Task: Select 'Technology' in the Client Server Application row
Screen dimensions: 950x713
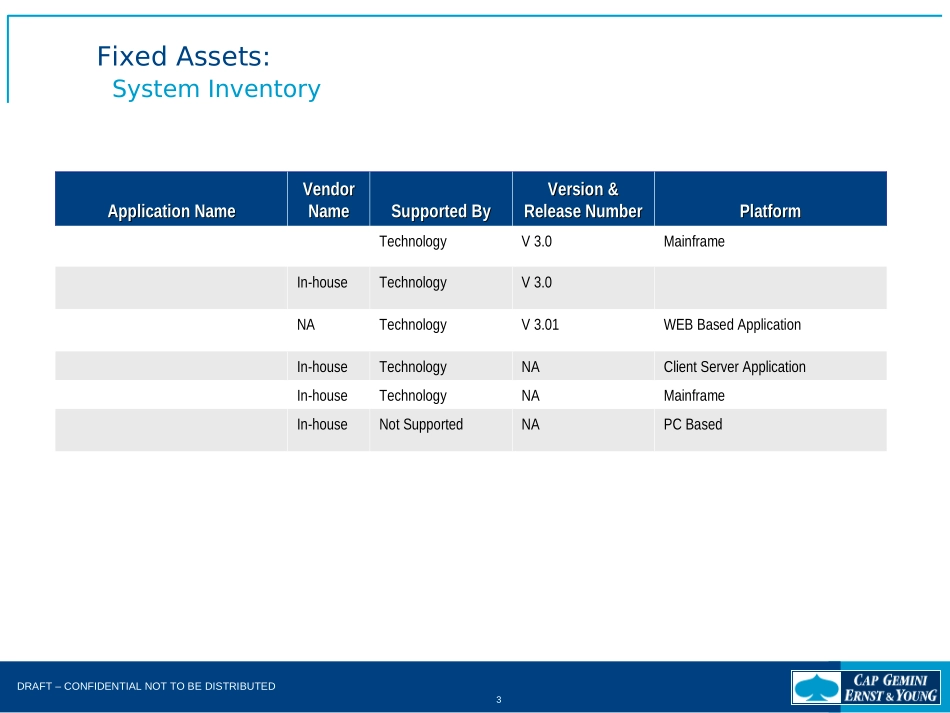Action: click(413, 368)
